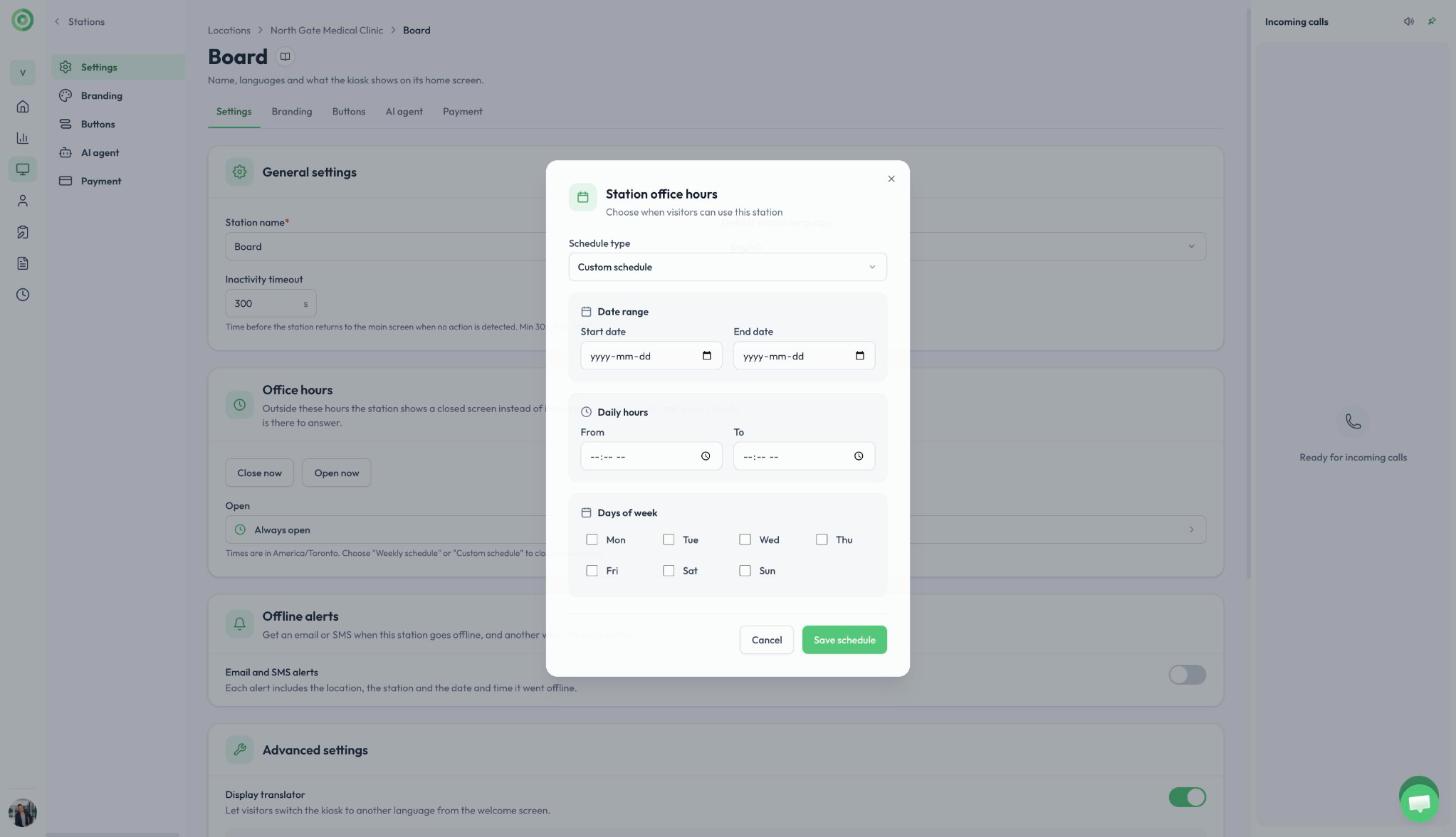Check the Thu checkbox
The width and height of the screenshot is (1456, 837).
822,540
